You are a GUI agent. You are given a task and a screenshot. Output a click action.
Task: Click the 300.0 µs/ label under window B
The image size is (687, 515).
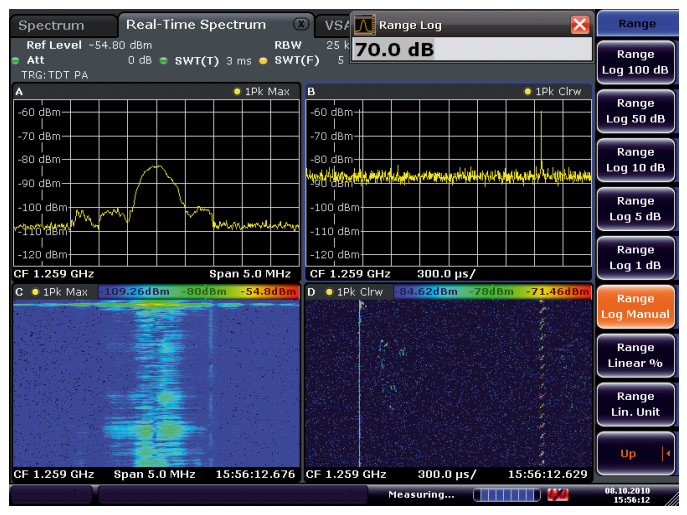click(x=446, y=274)
